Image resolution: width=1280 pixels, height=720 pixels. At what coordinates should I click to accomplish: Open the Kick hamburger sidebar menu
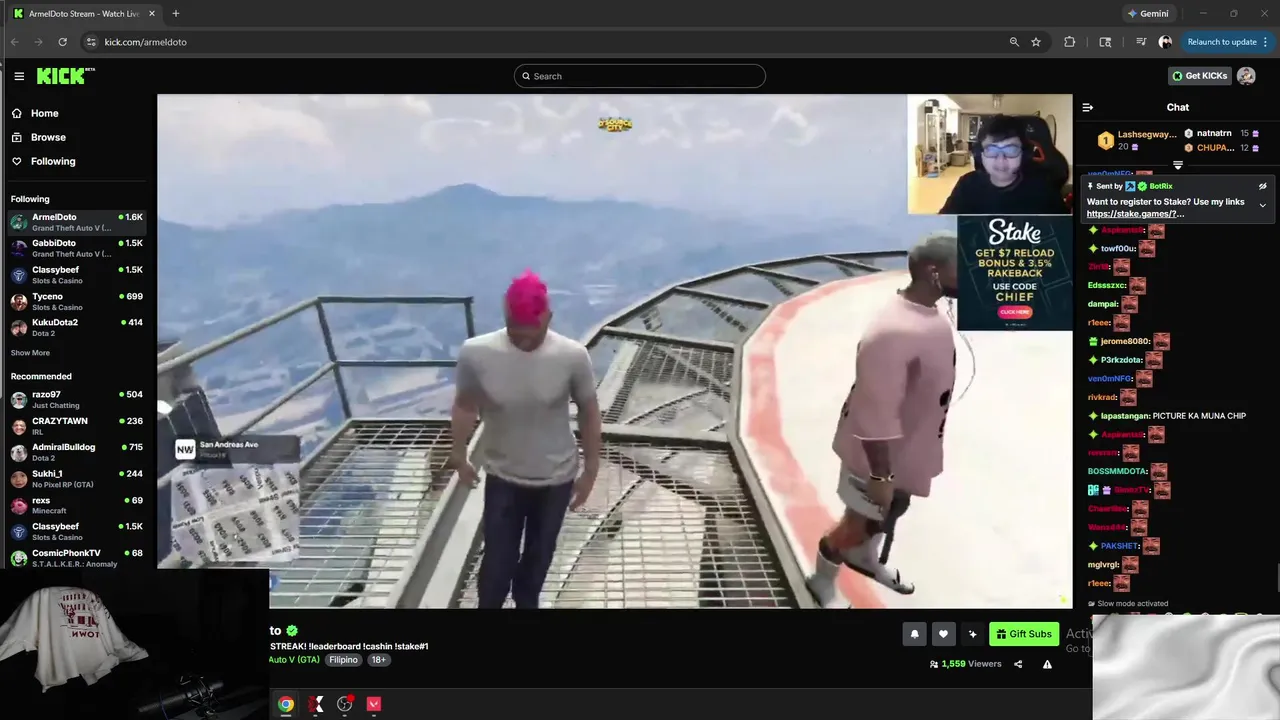pyautogui.click(x=19, y=76)
